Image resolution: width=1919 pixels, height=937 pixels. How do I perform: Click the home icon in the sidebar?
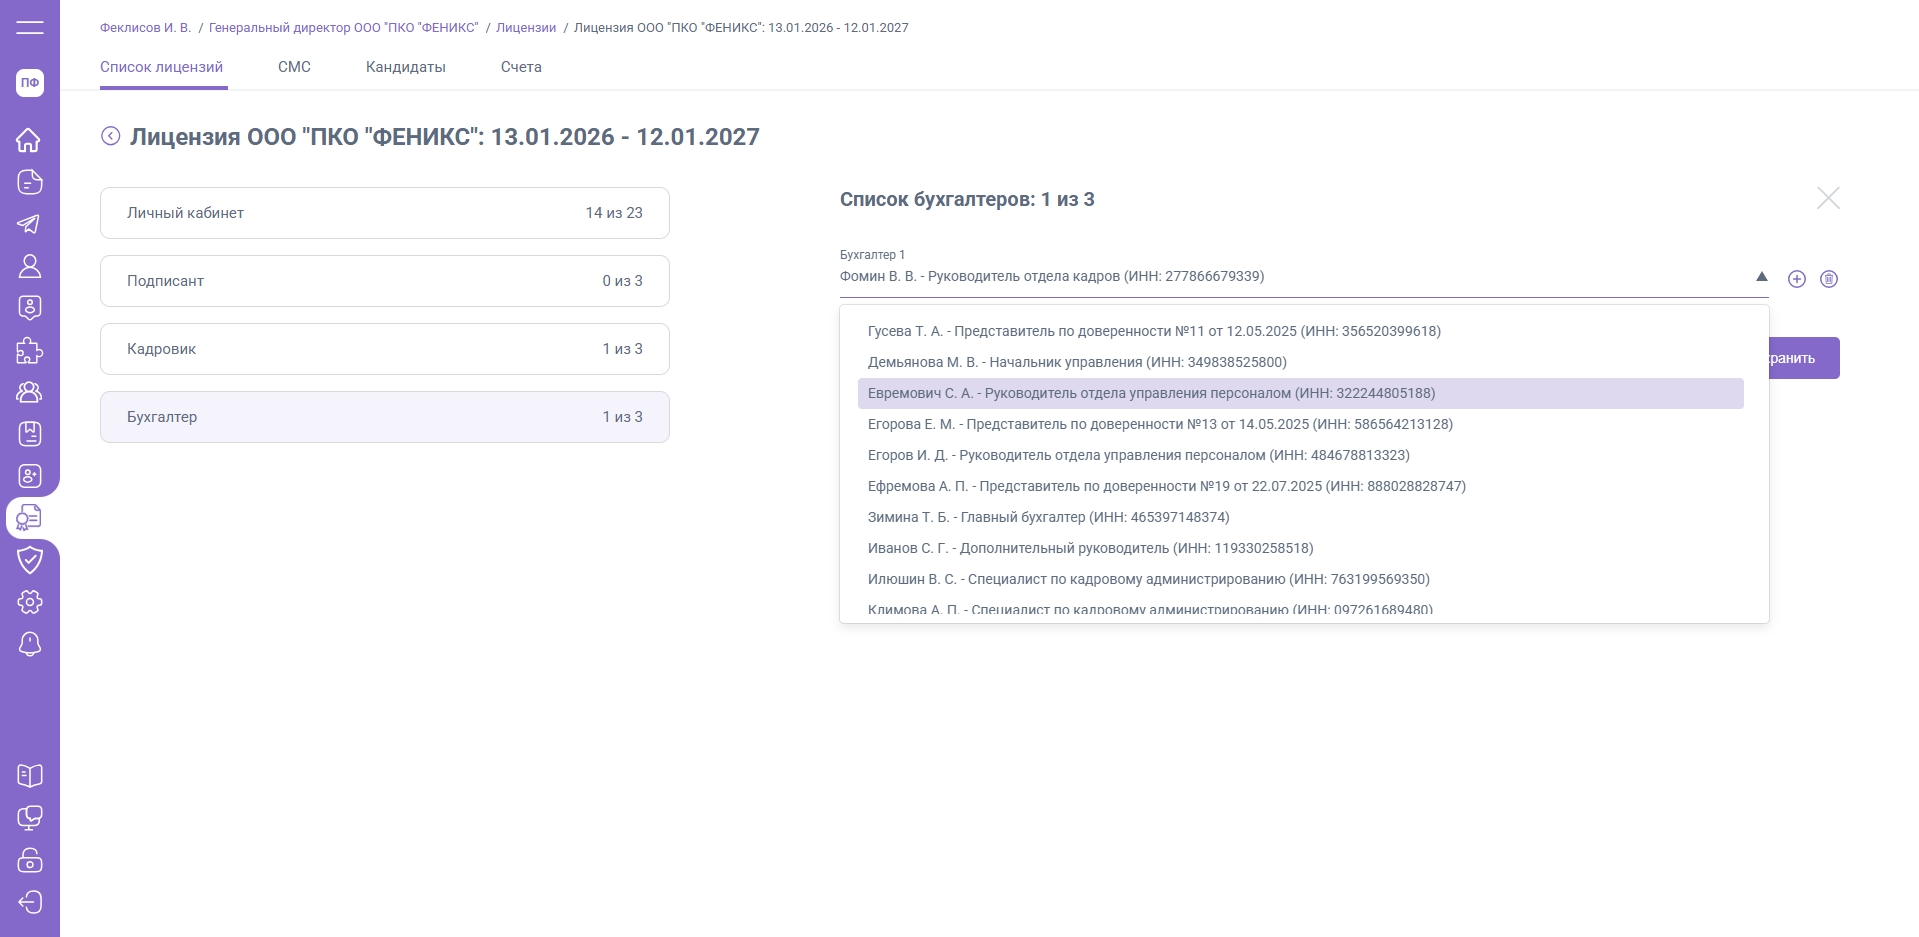pyautogui.click(x=29, y=140)
